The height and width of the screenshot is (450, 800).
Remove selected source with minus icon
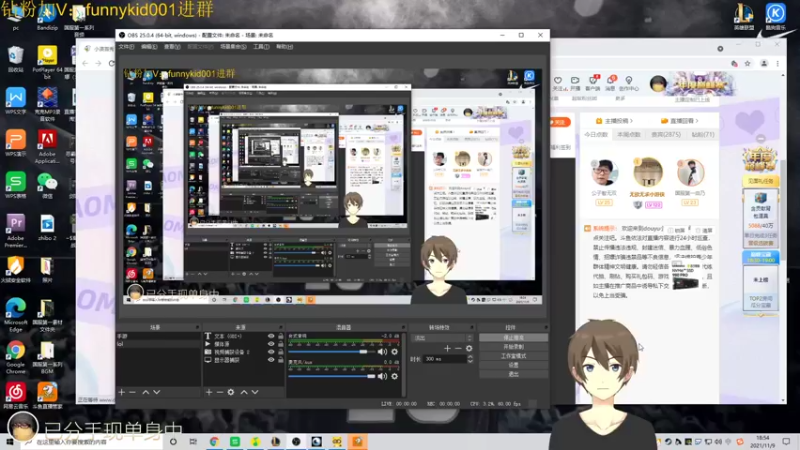[x=219, y=392]
